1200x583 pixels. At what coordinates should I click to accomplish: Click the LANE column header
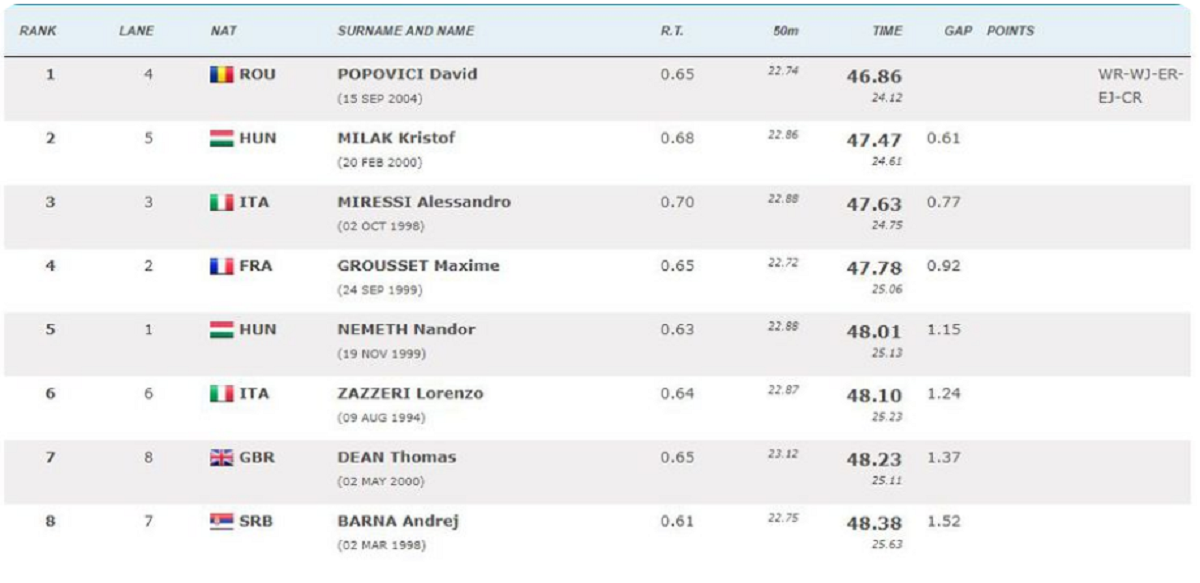pyautogui.click(x=136, y=31)
